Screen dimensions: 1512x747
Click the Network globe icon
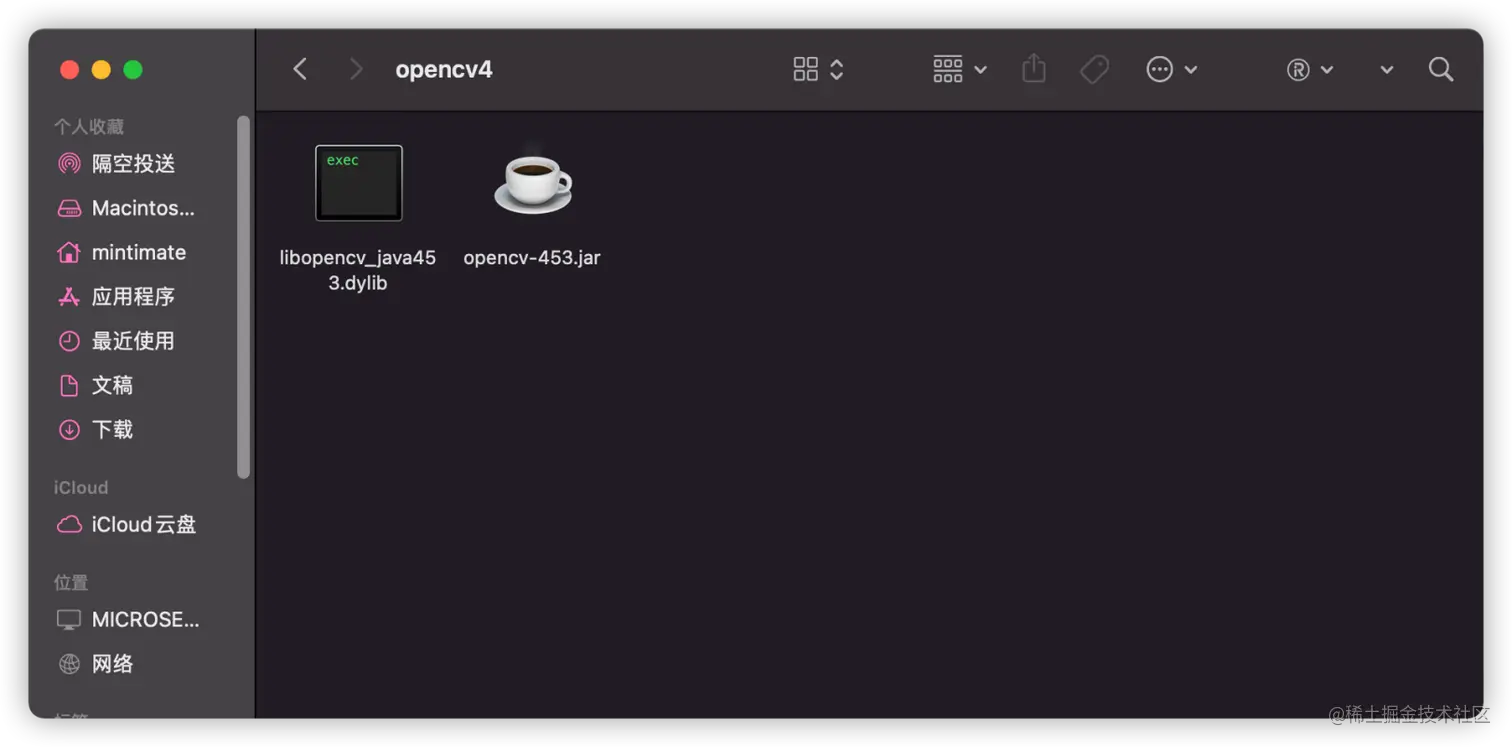coord(69,663)
